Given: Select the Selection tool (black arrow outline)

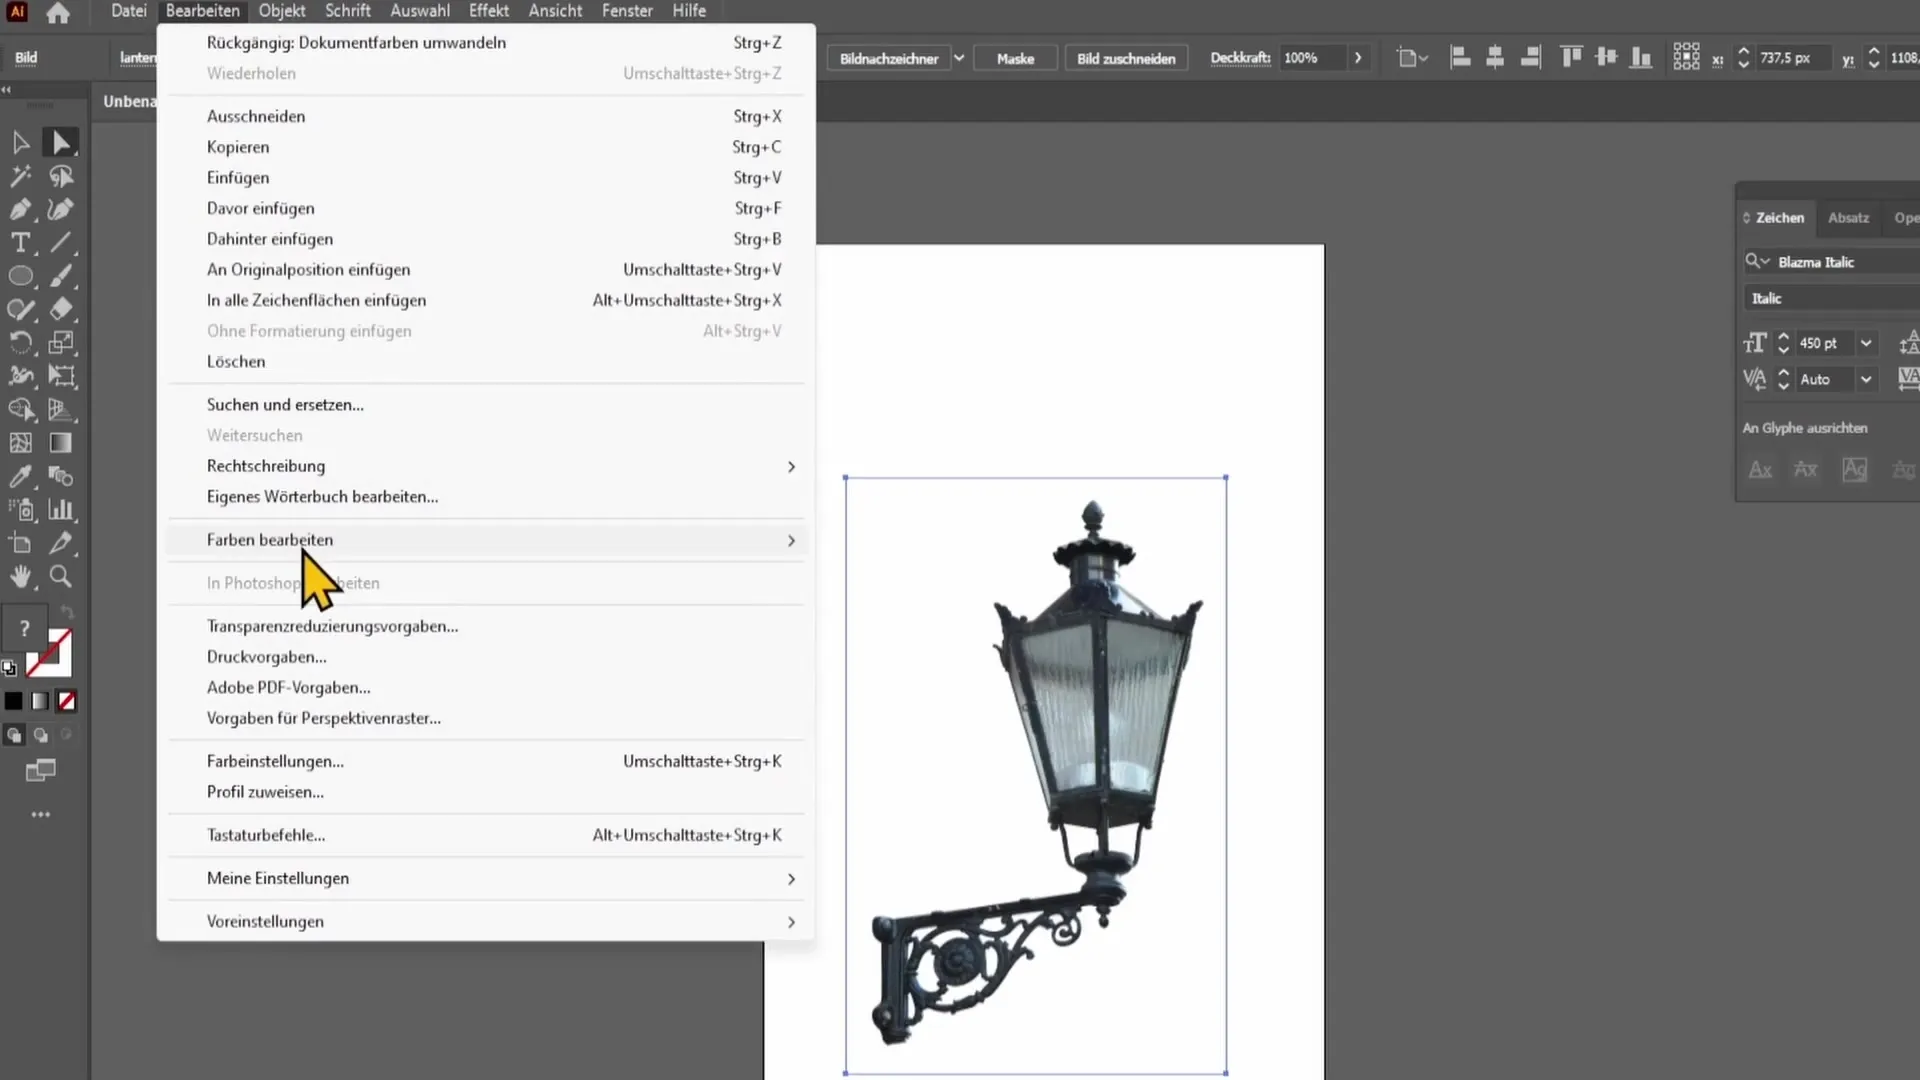Looking at the screenshot, I should point(20,143).
